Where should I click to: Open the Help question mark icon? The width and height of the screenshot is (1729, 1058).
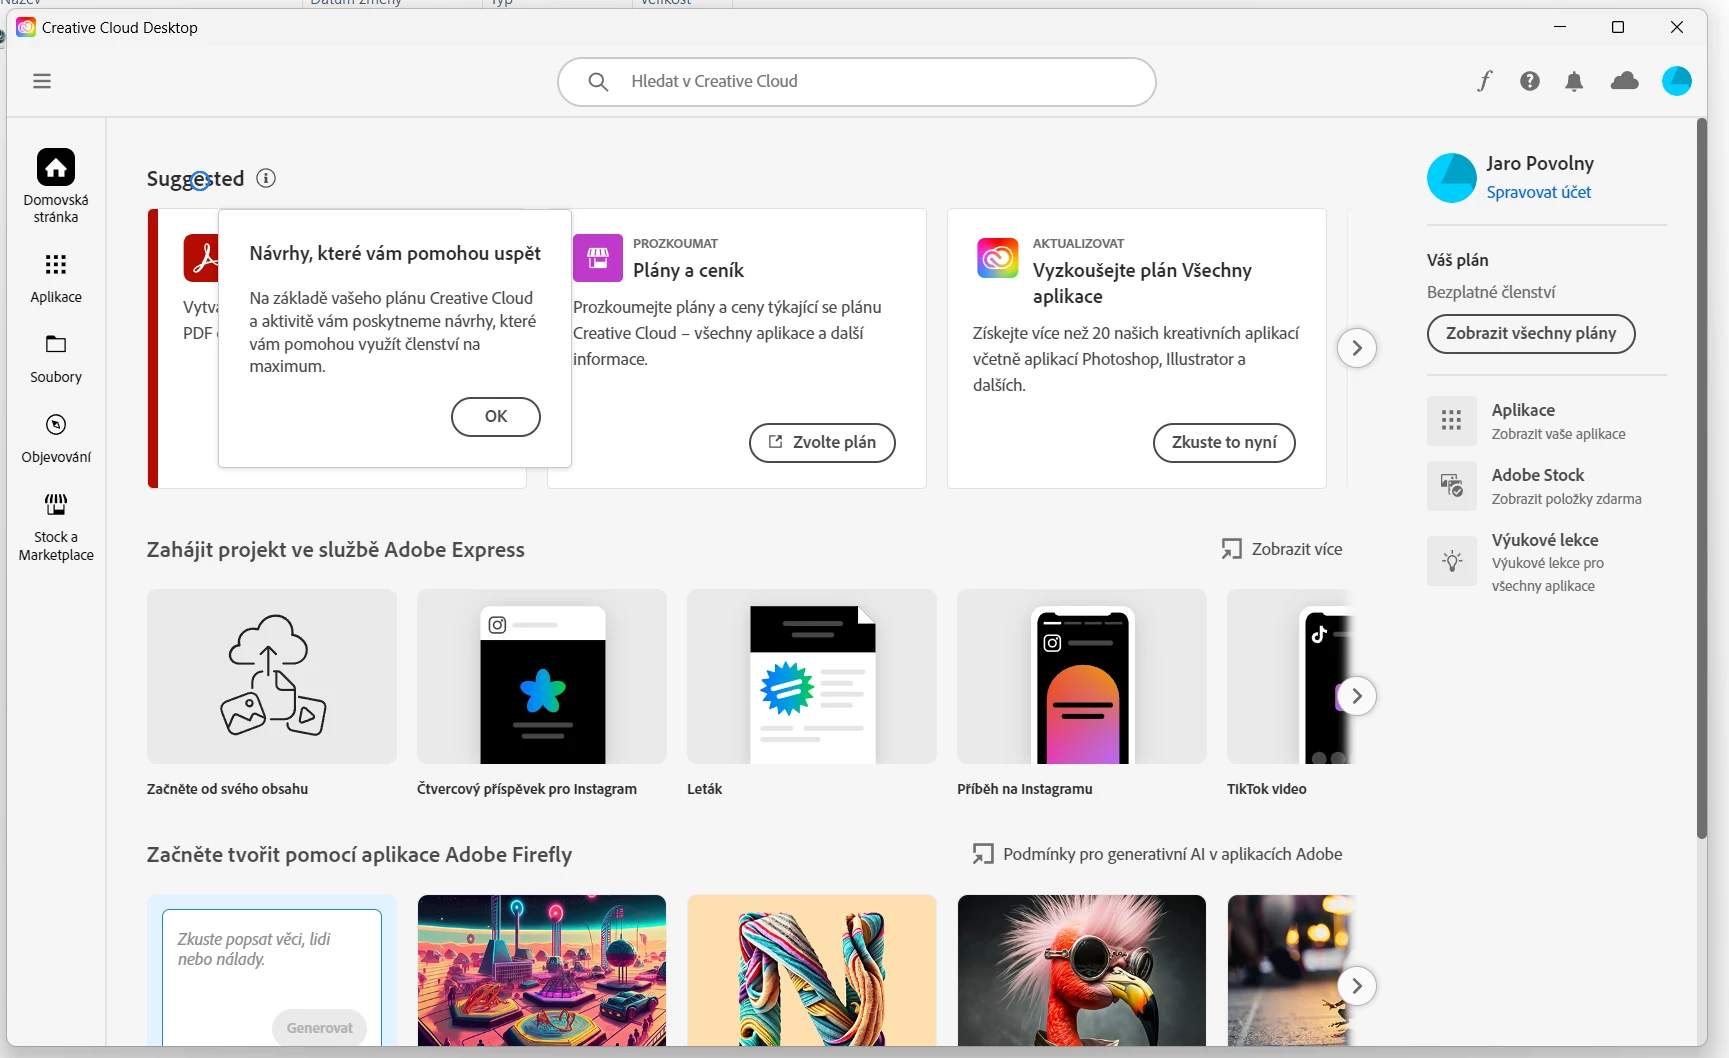coord(1530,81)
